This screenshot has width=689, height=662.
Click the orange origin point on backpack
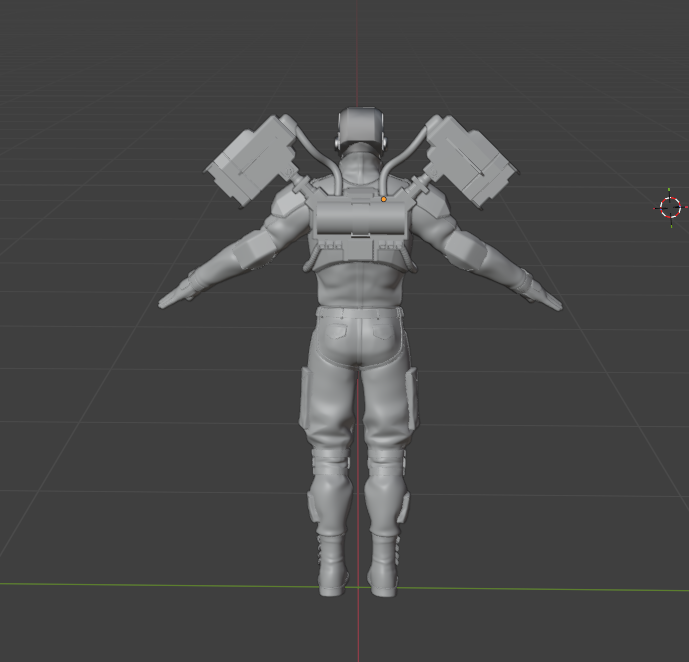point(383,200)
